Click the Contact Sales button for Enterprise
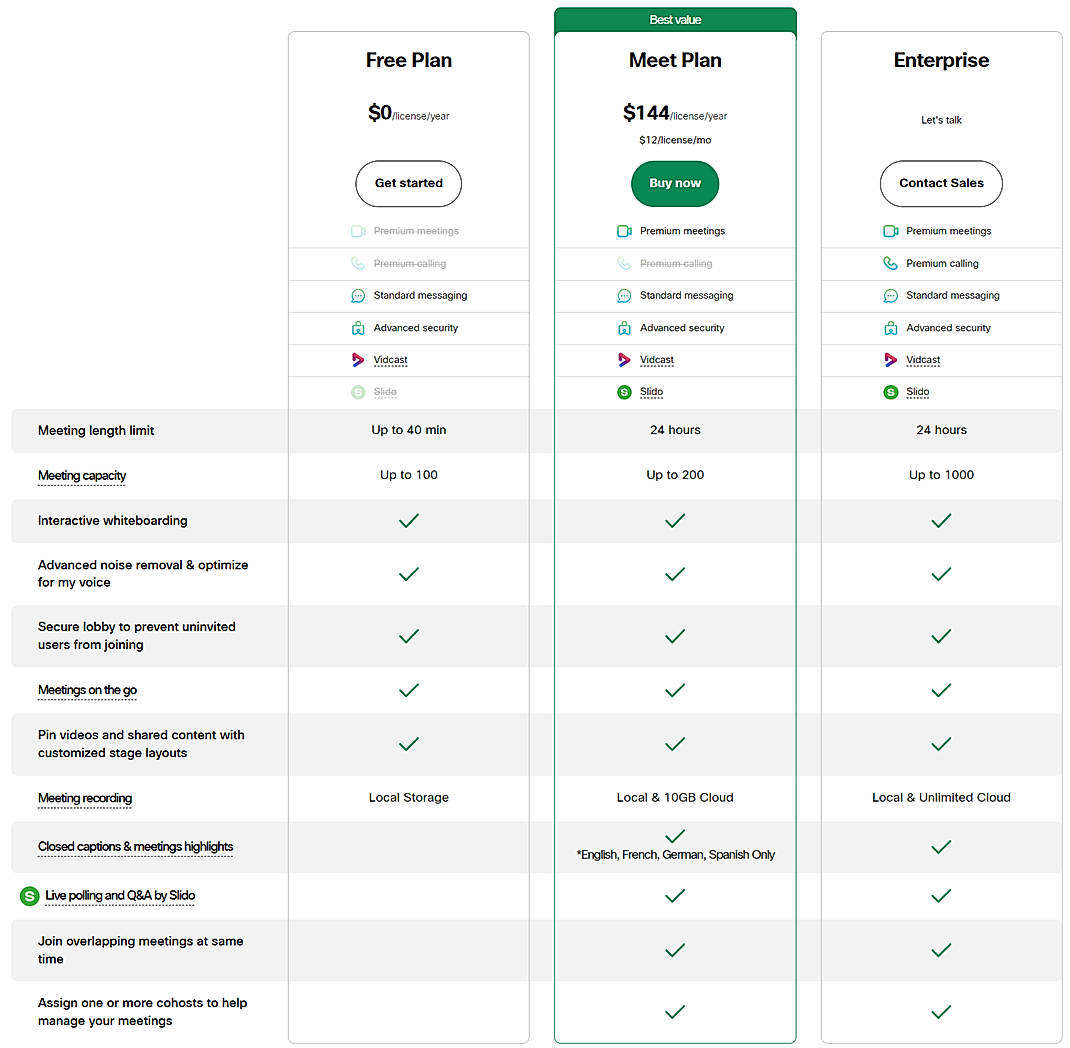Screen dimensions: 1070x1048 point(941,183)
